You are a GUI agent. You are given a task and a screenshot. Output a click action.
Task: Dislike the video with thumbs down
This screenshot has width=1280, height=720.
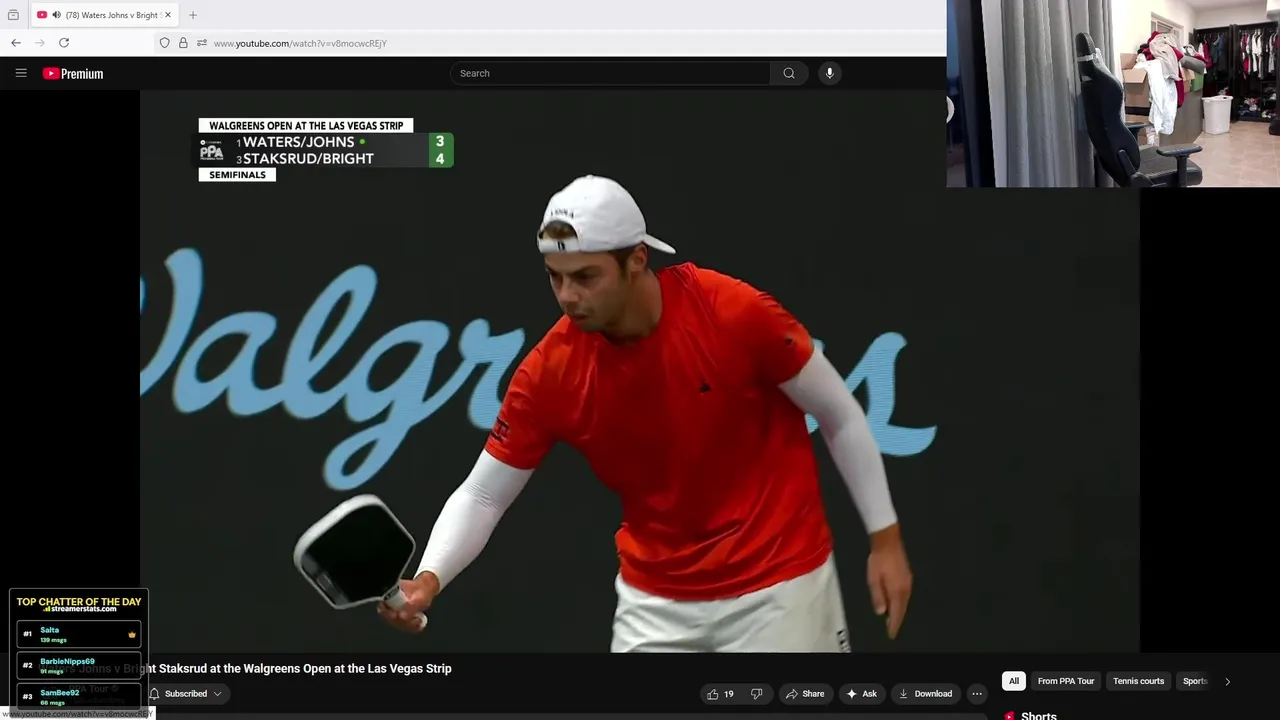click(757, 694)
